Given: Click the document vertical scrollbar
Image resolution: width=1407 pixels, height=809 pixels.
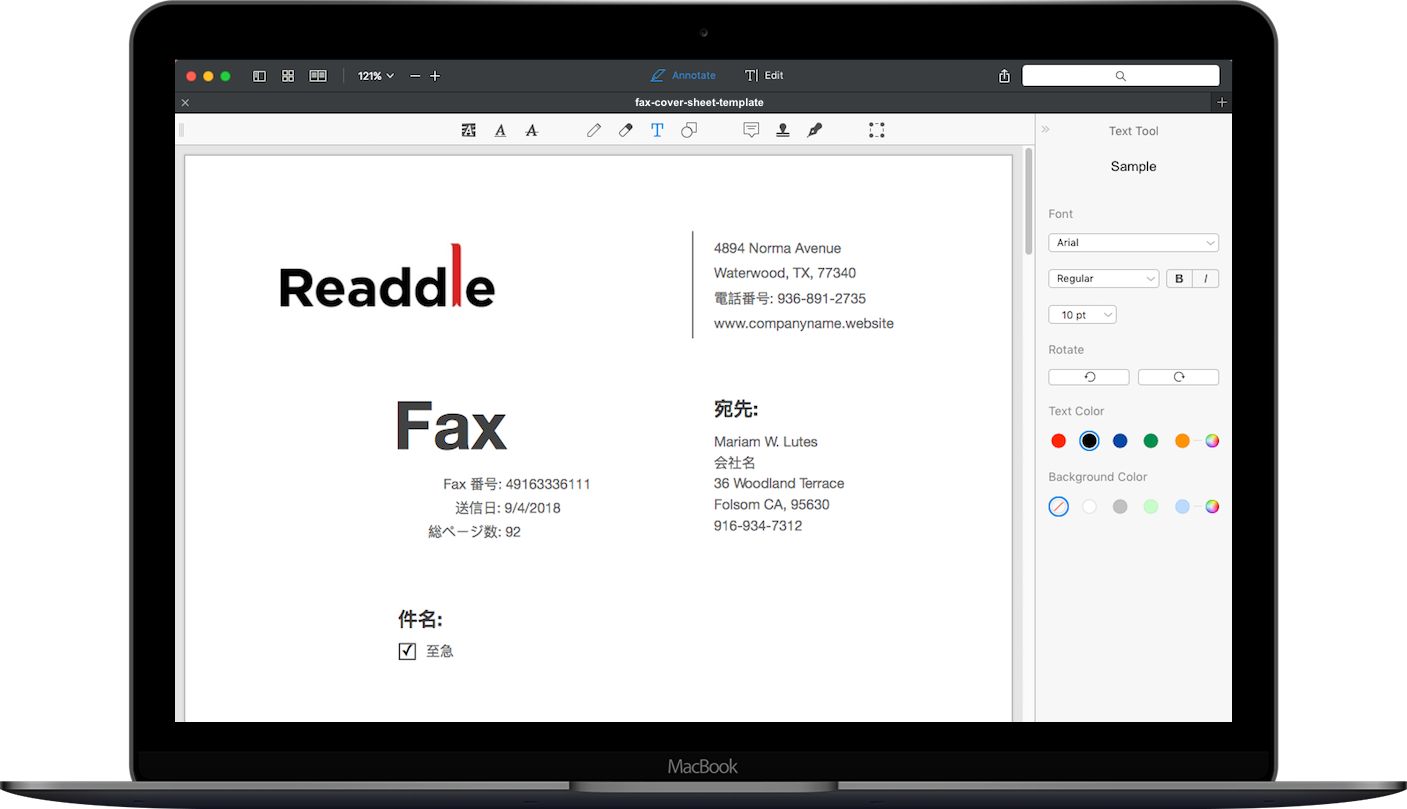Looking at the screenshot, I should coord(1028,203).
